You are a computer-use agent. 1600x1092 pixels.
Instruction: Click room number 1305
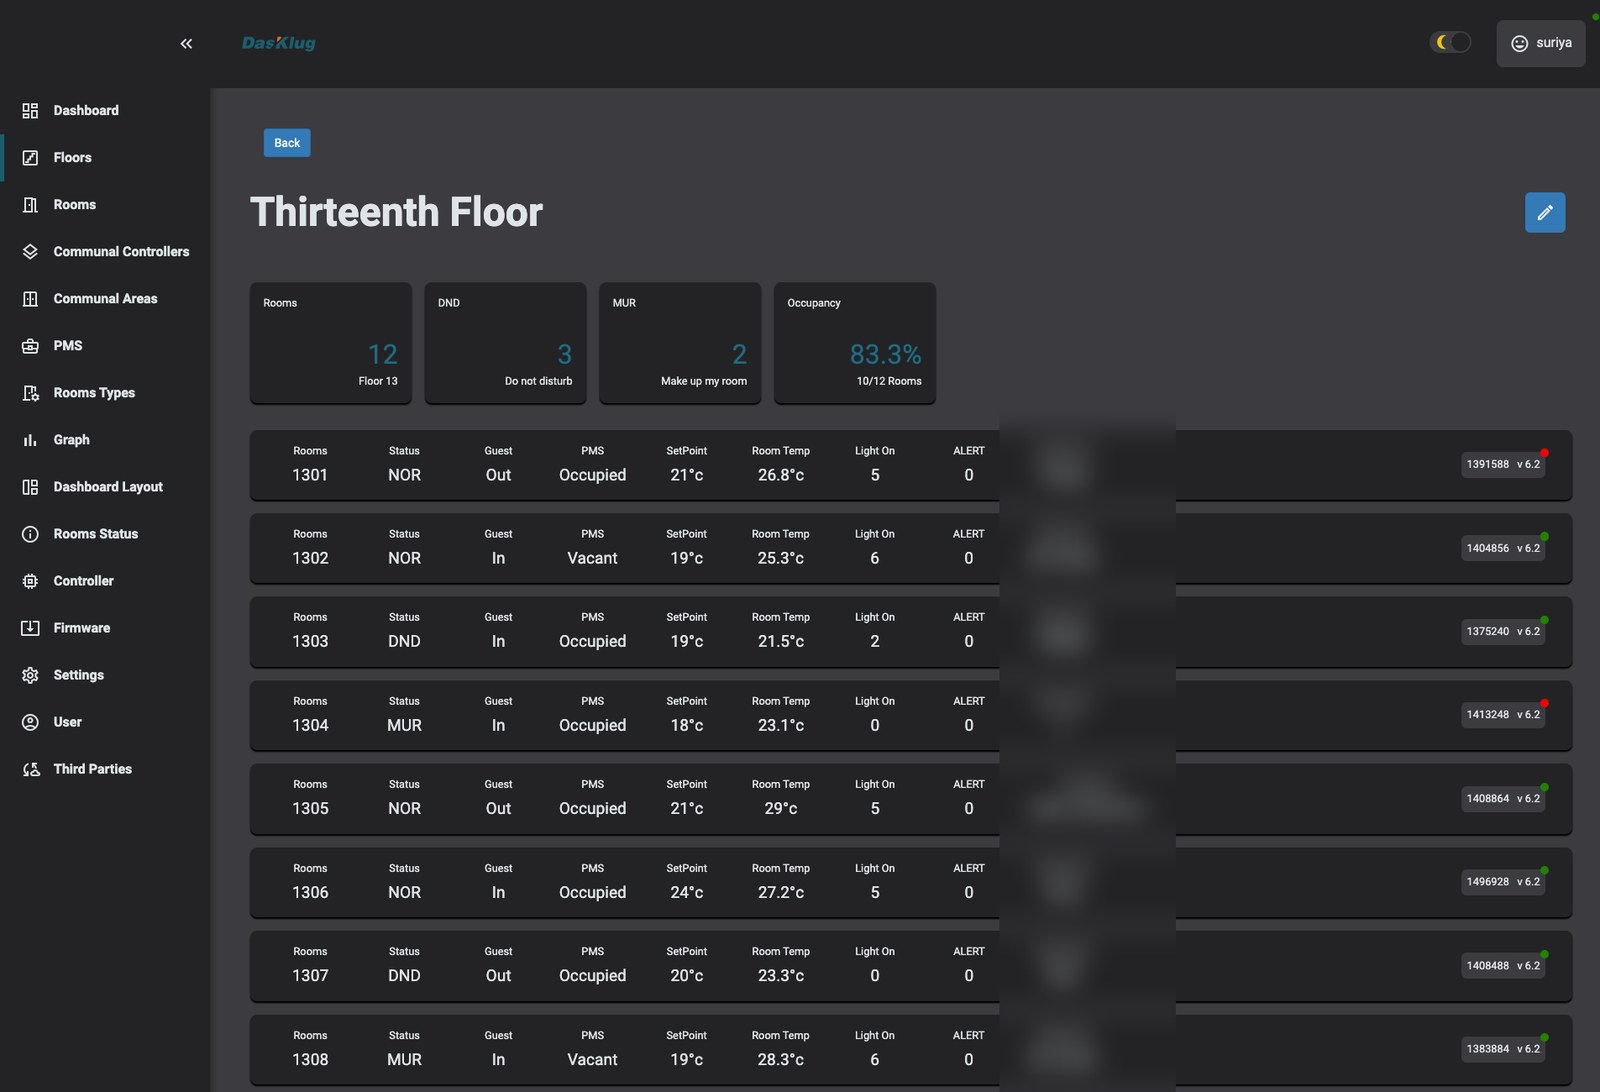pyautogui.click(x=310, y=808)
